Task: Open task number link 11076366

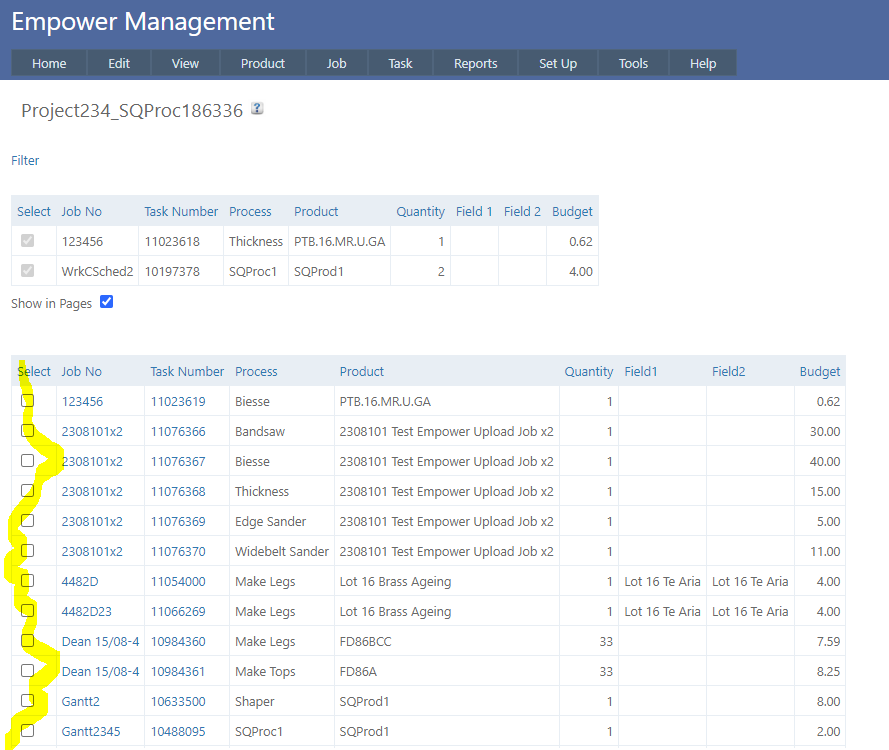Action: tap(178, 431)
